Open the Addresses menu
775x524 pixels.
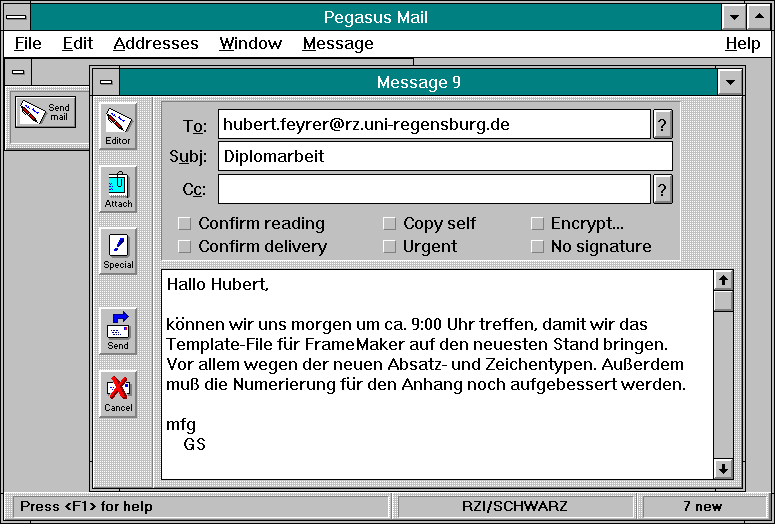[x=156, y=44]
